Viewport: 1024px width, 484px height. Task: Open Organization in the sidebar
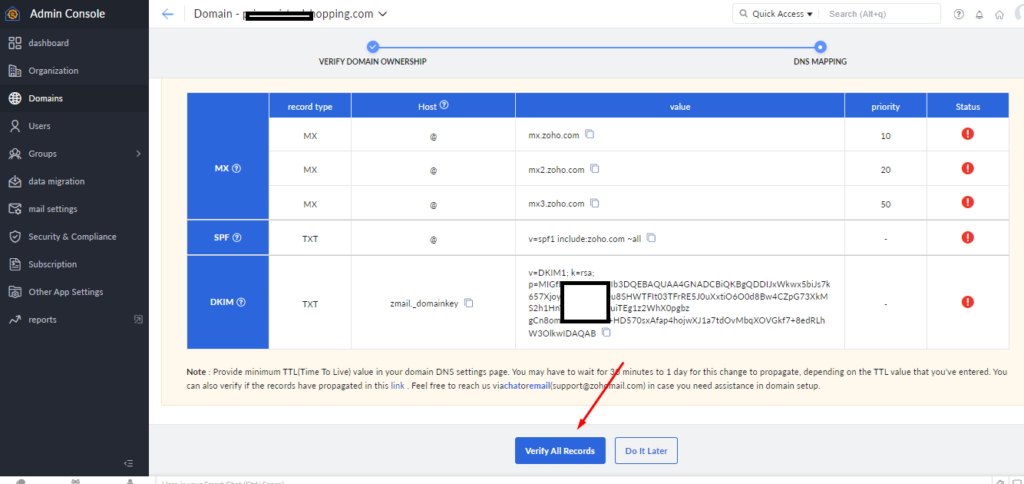pyautogui.click(x=74, y=71)
